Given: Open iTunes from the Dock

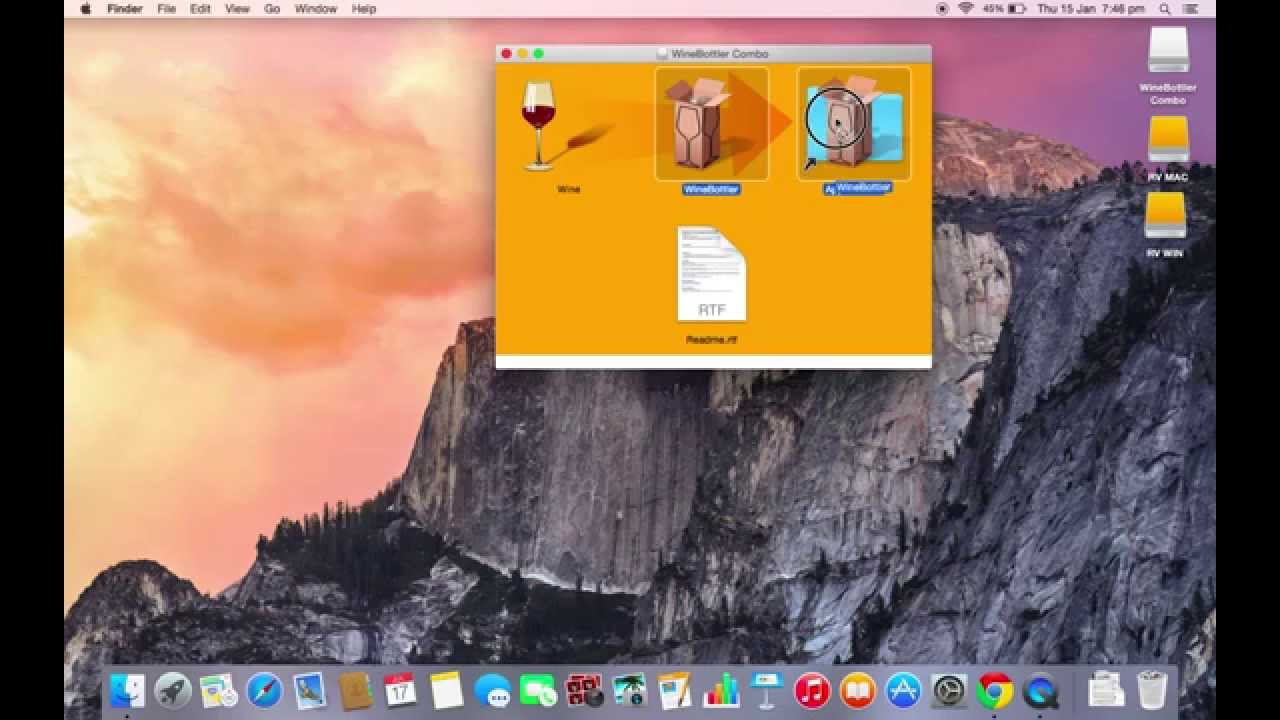Looking at the screenshot, I should [812, 691].
